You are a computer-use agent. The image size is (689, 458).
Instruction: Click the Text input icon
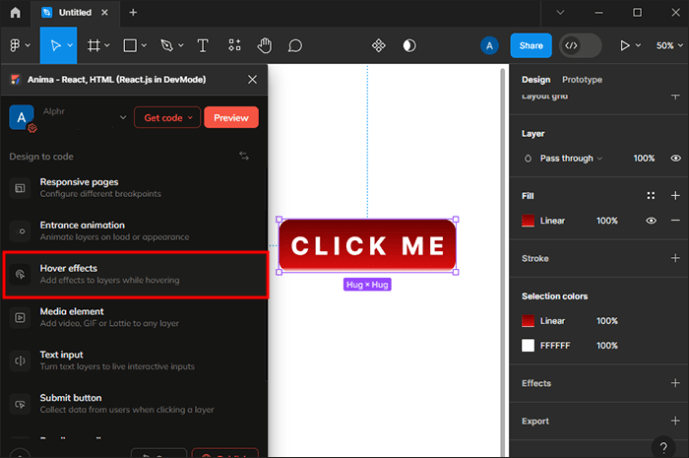coord(20,361)
